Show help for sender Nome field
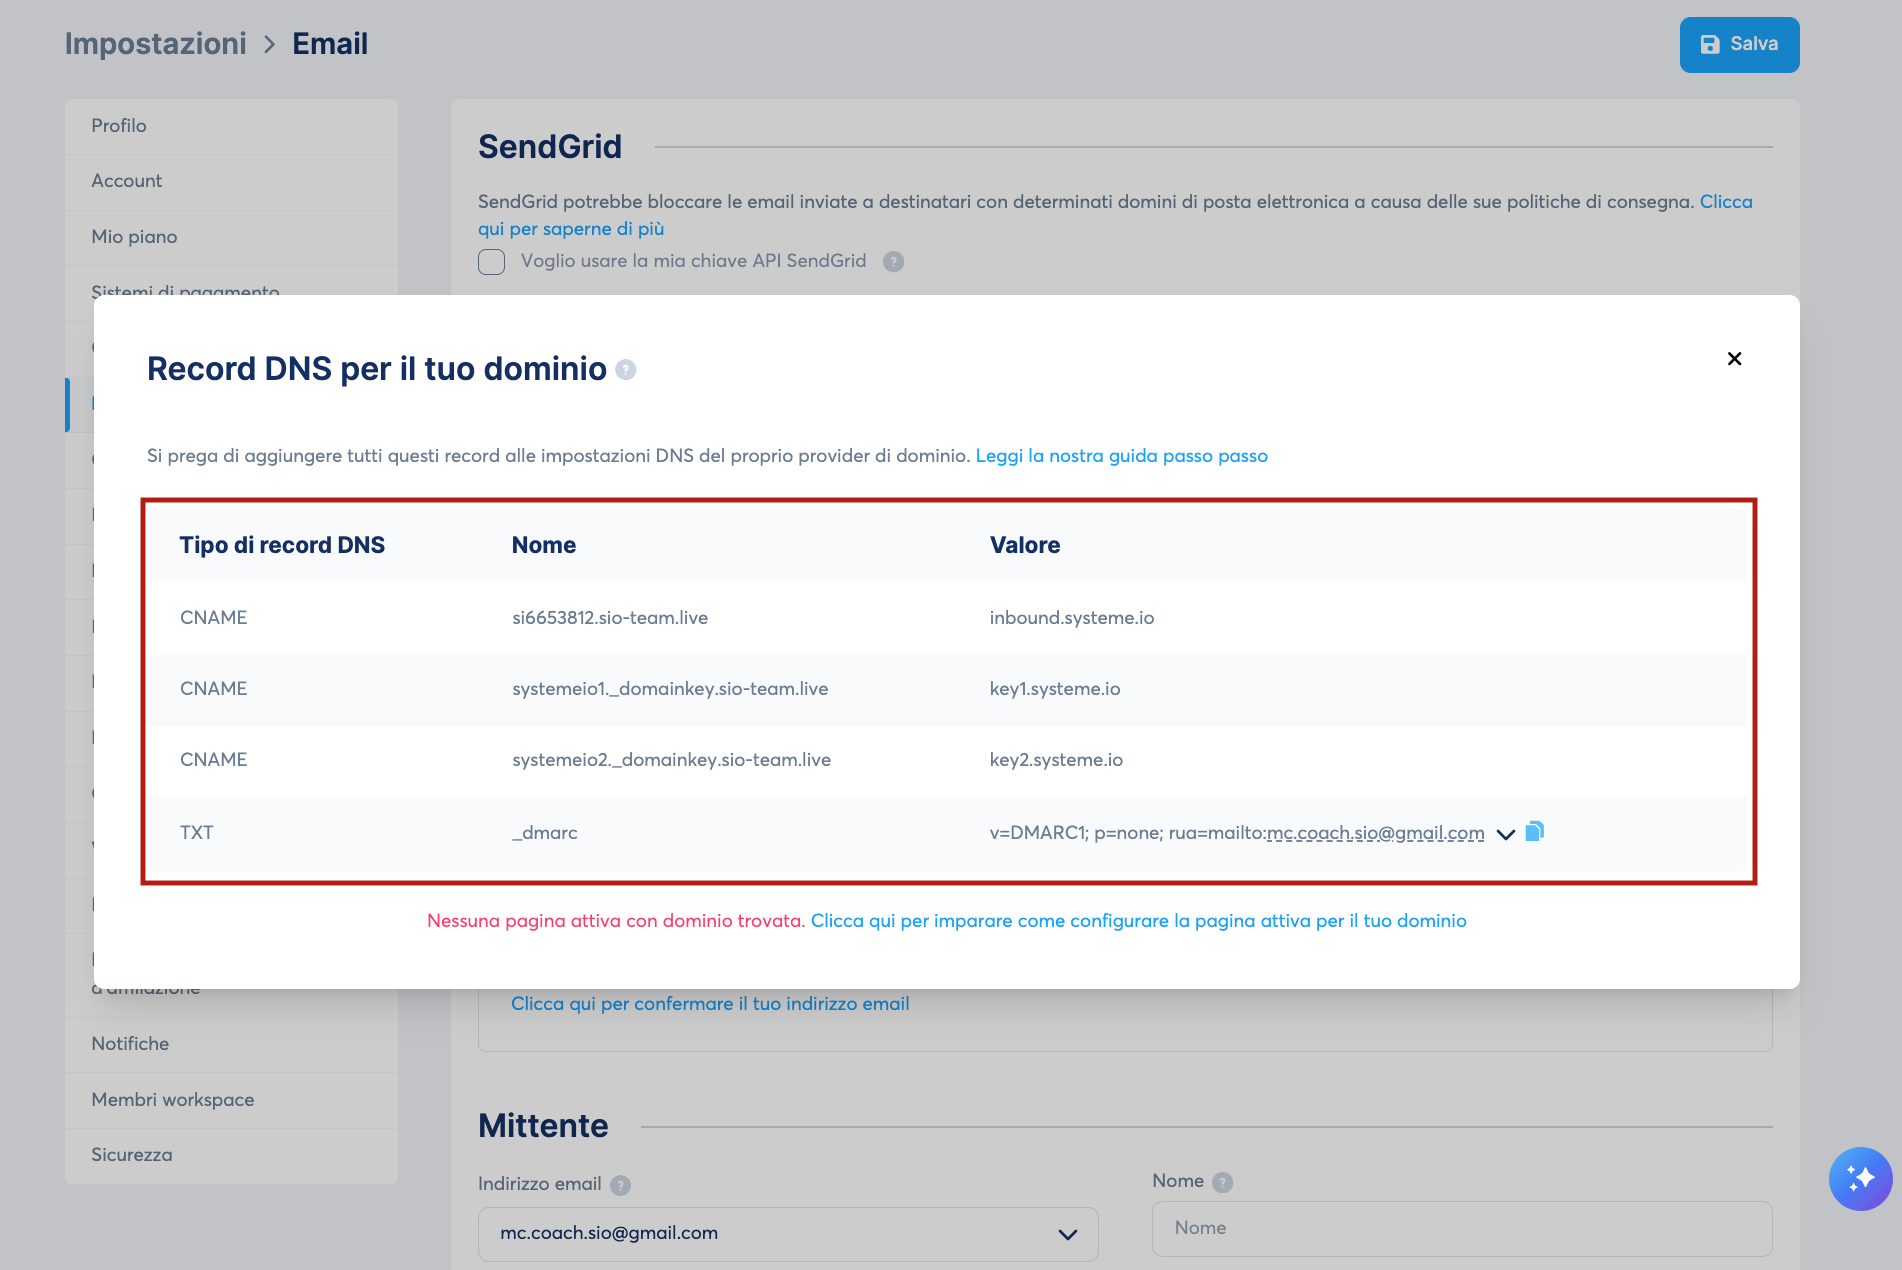The height and width of the screenshot is (1270, 1902). (x=1222, y=1182)
